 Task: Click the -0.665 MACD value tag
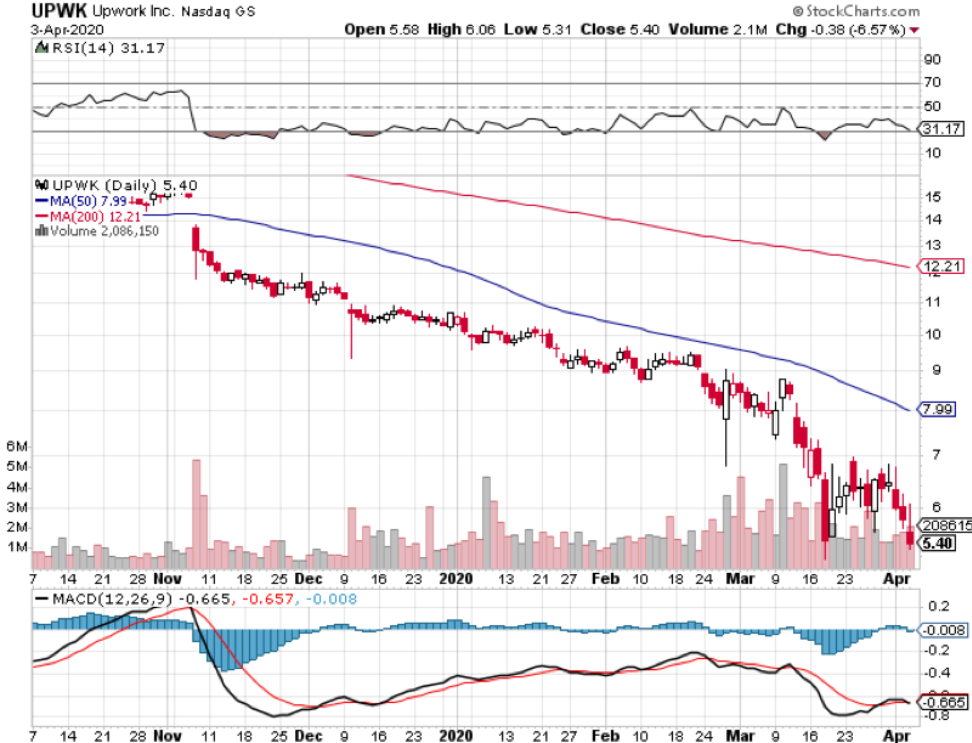[943, 703]
